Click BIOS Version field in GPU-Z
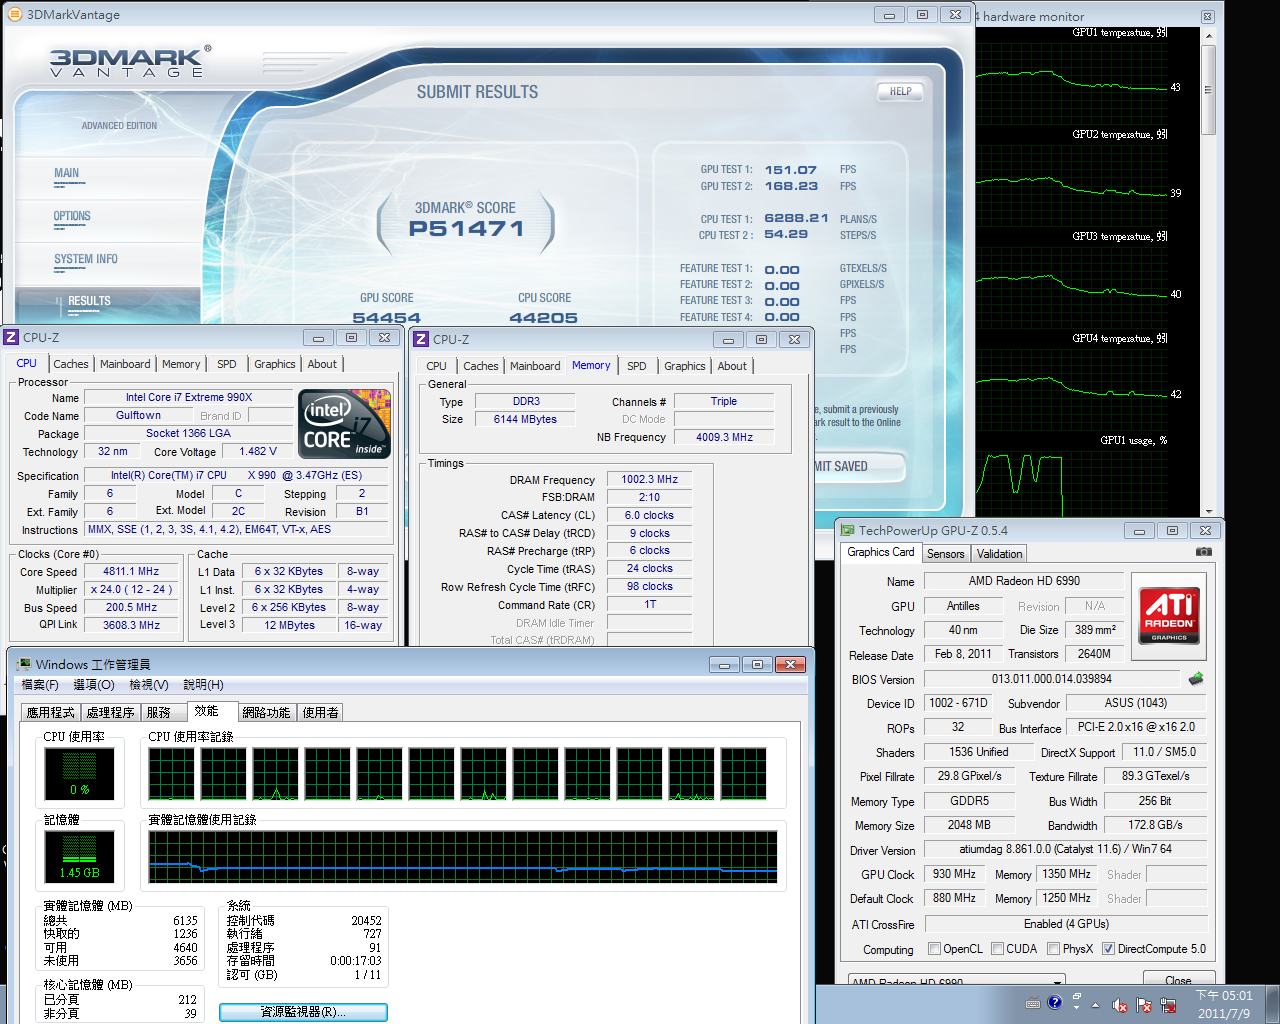This screenshot has width=1280, height=1024. [1052, 679]
